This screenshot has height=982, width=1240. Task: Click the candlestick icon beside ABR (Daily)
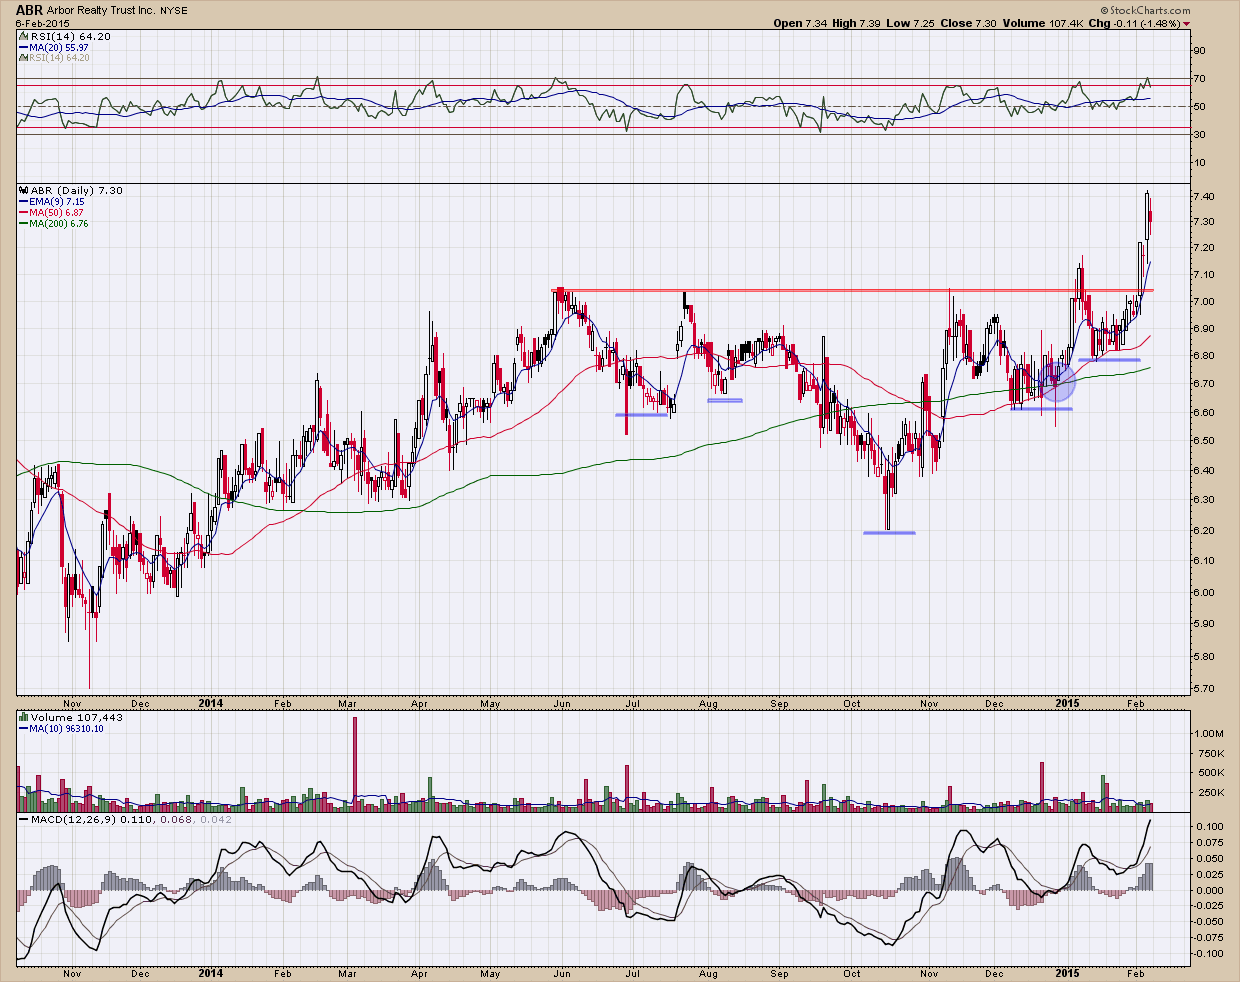(x=24, y=190)
